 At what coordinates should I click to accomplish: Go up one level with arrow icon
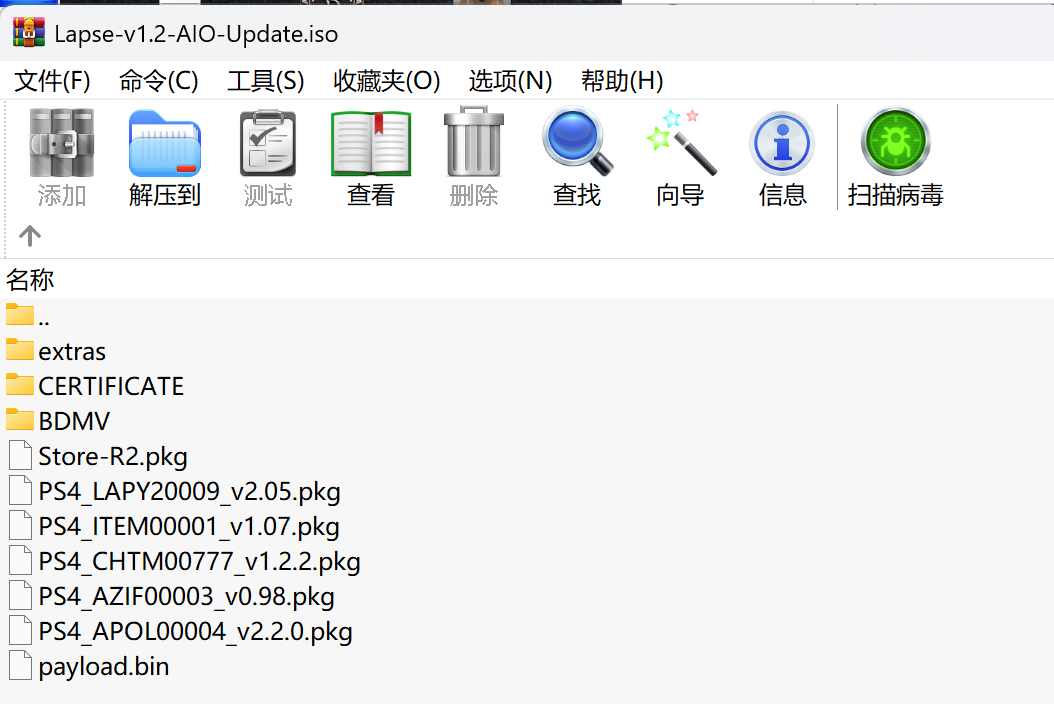tap(30, 235)
